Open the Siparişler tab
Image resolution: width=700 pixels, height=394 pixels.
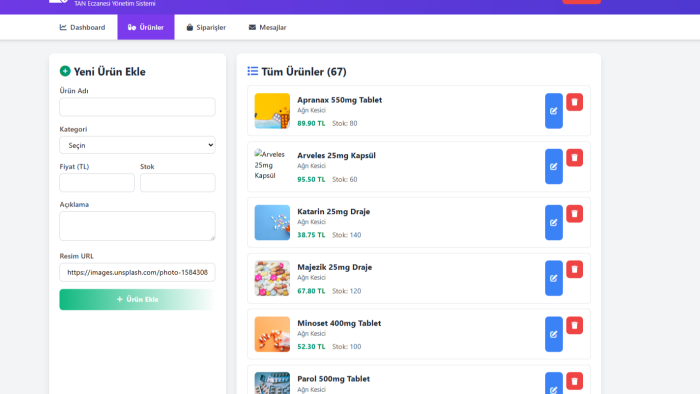click(206, 27)
